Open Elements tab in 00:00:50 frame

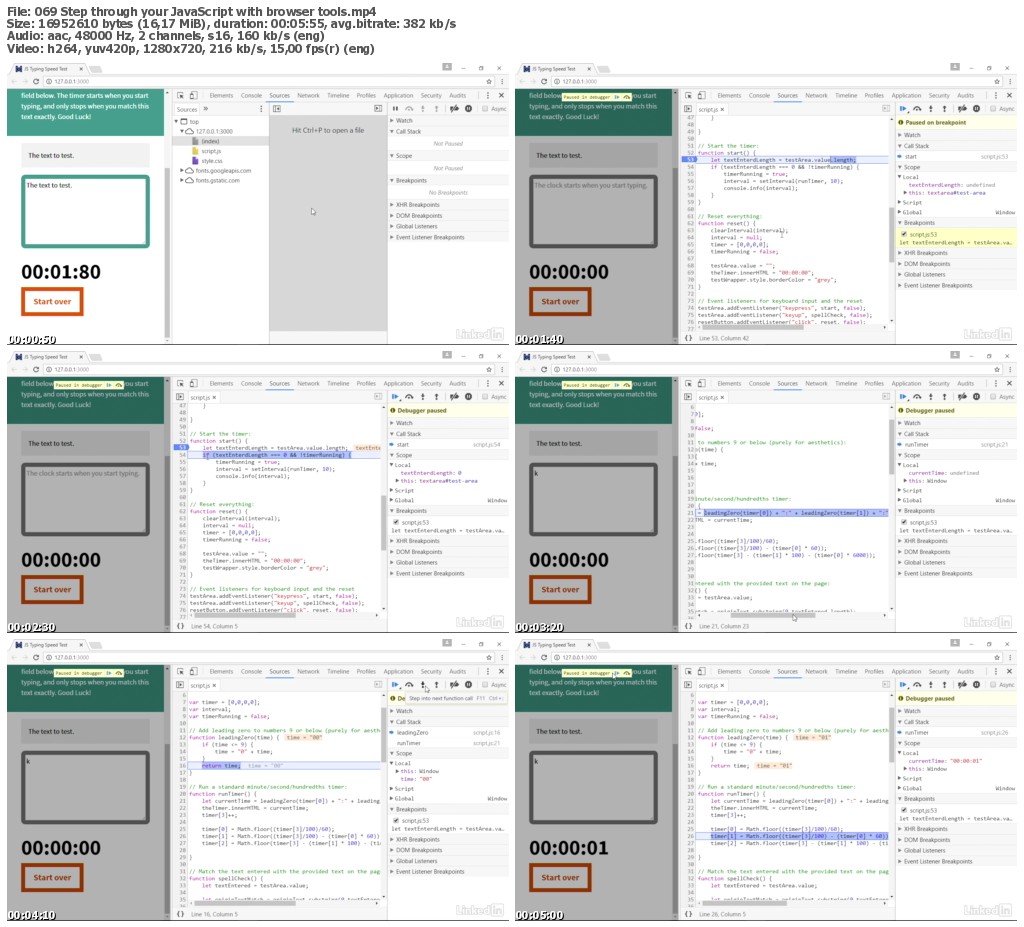[x=221, y=95]
